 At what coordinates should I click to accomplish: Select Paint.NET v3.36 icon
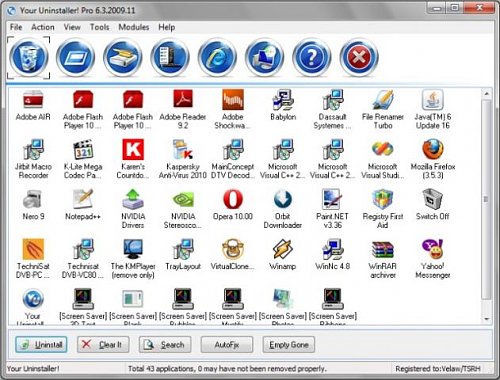tap(332, 199)
